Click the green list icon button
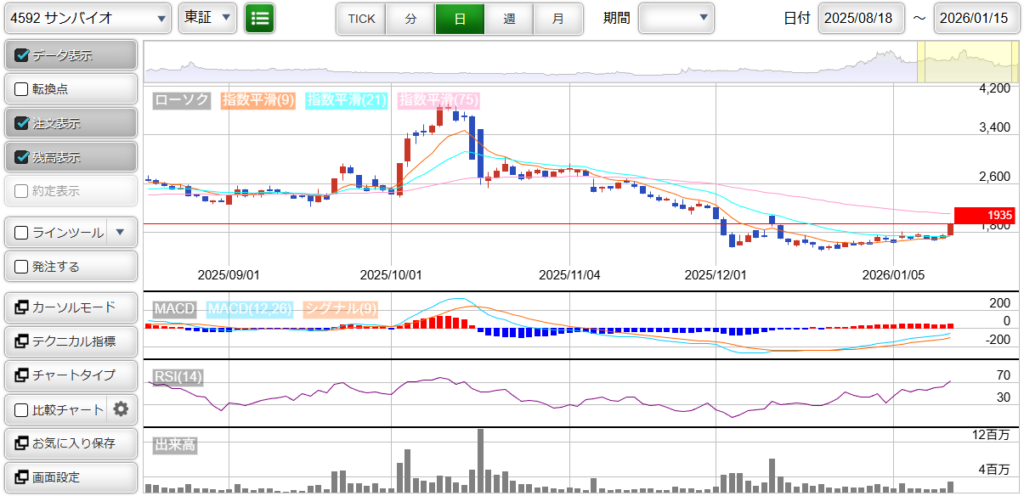The height and width of the screenshot is (496, 1024). [260, 18]
